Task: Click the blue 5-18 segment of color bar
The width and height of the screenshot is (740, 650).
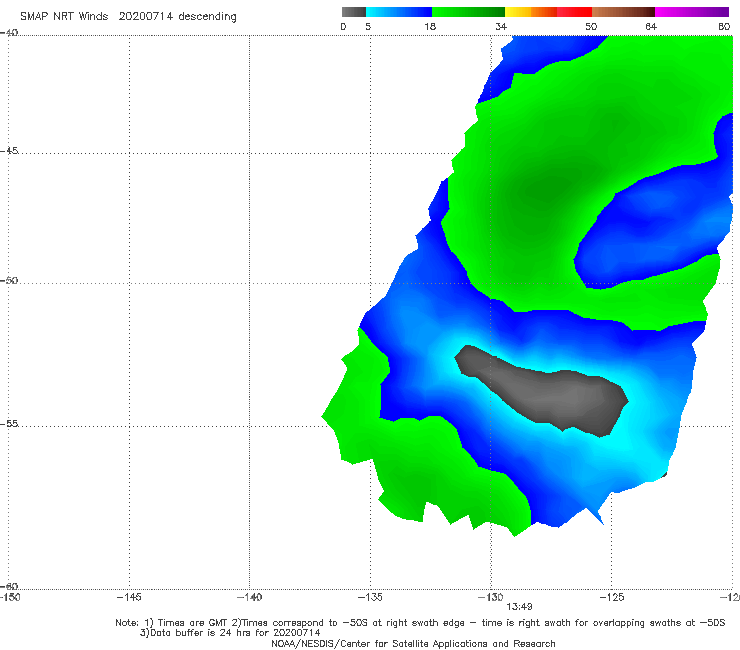Action: click(x=399, y=12)
